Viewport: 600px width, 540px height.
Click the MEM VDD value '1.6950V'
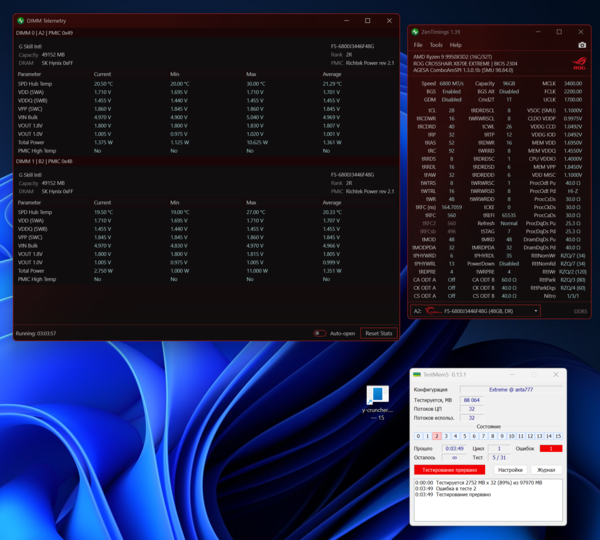(573, 143)
